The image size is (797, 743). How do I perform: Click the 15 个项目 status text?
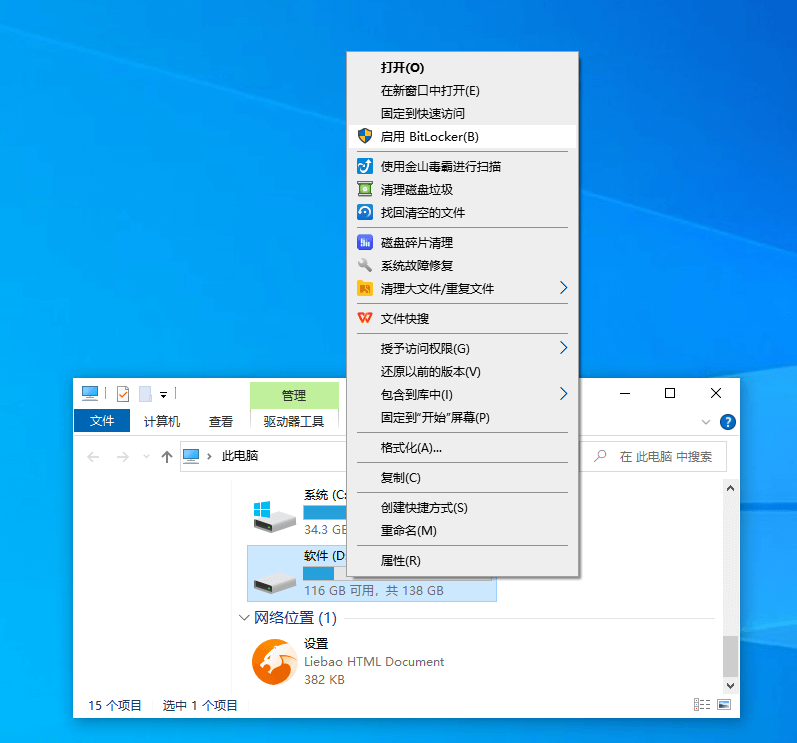pyautogui.click(x=115, y=705)
